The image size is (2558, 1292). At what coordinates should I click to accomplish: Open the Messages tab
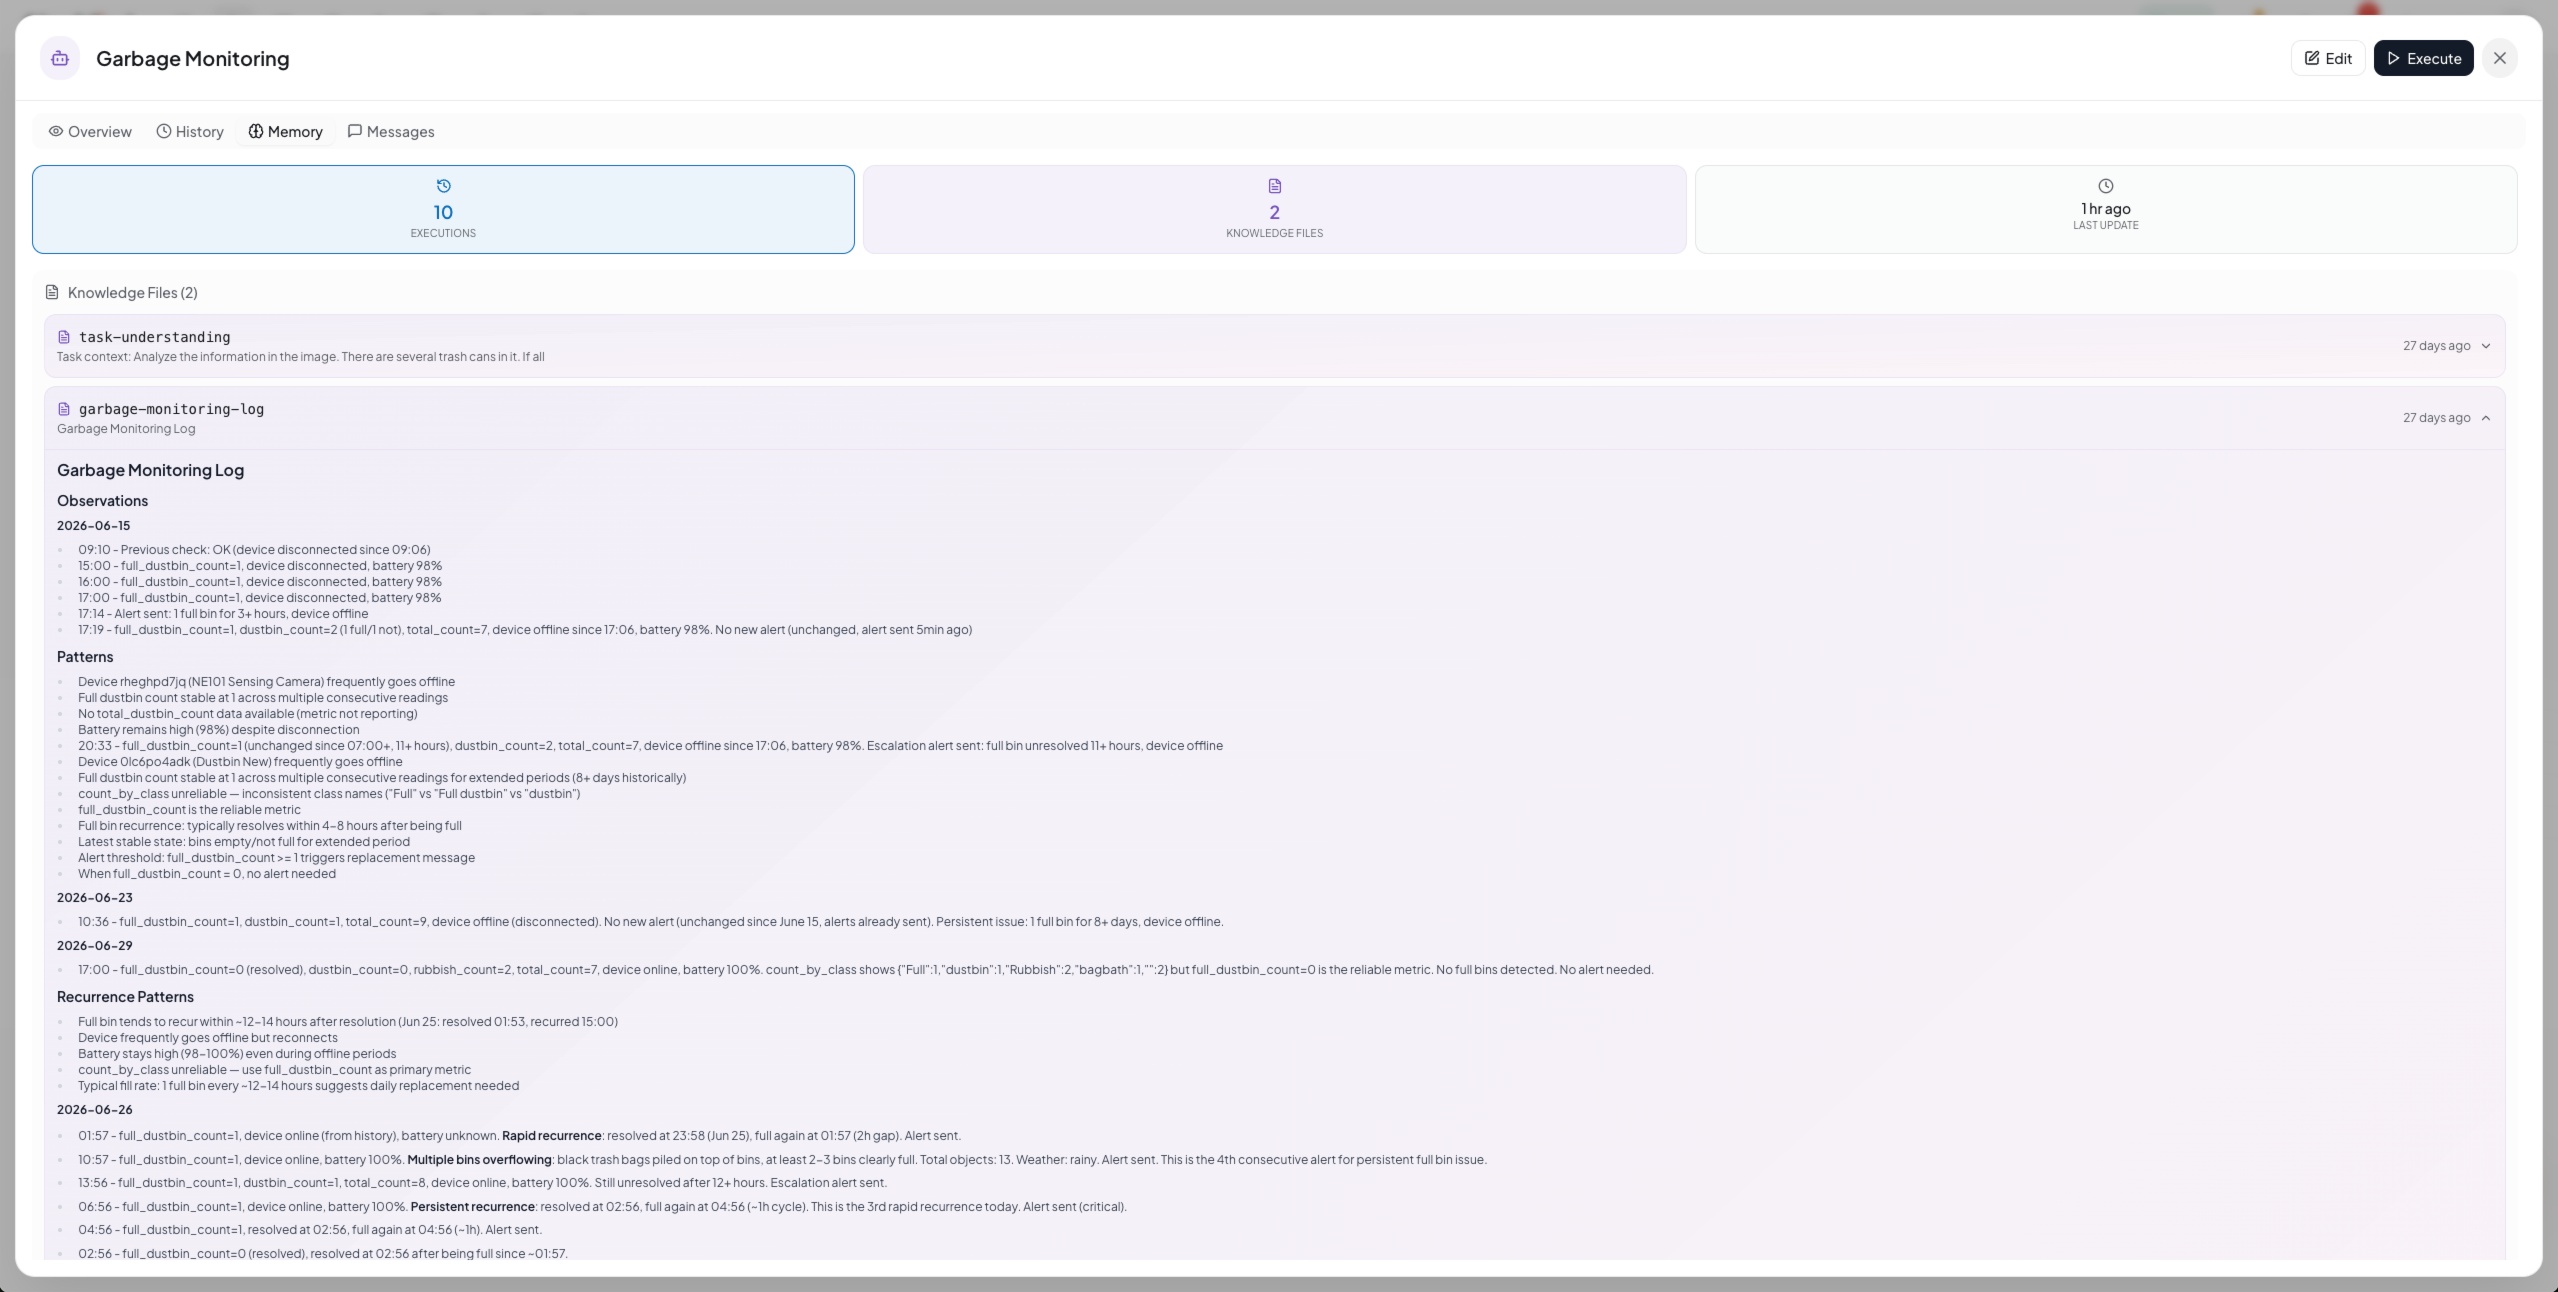tap(391, 131)
